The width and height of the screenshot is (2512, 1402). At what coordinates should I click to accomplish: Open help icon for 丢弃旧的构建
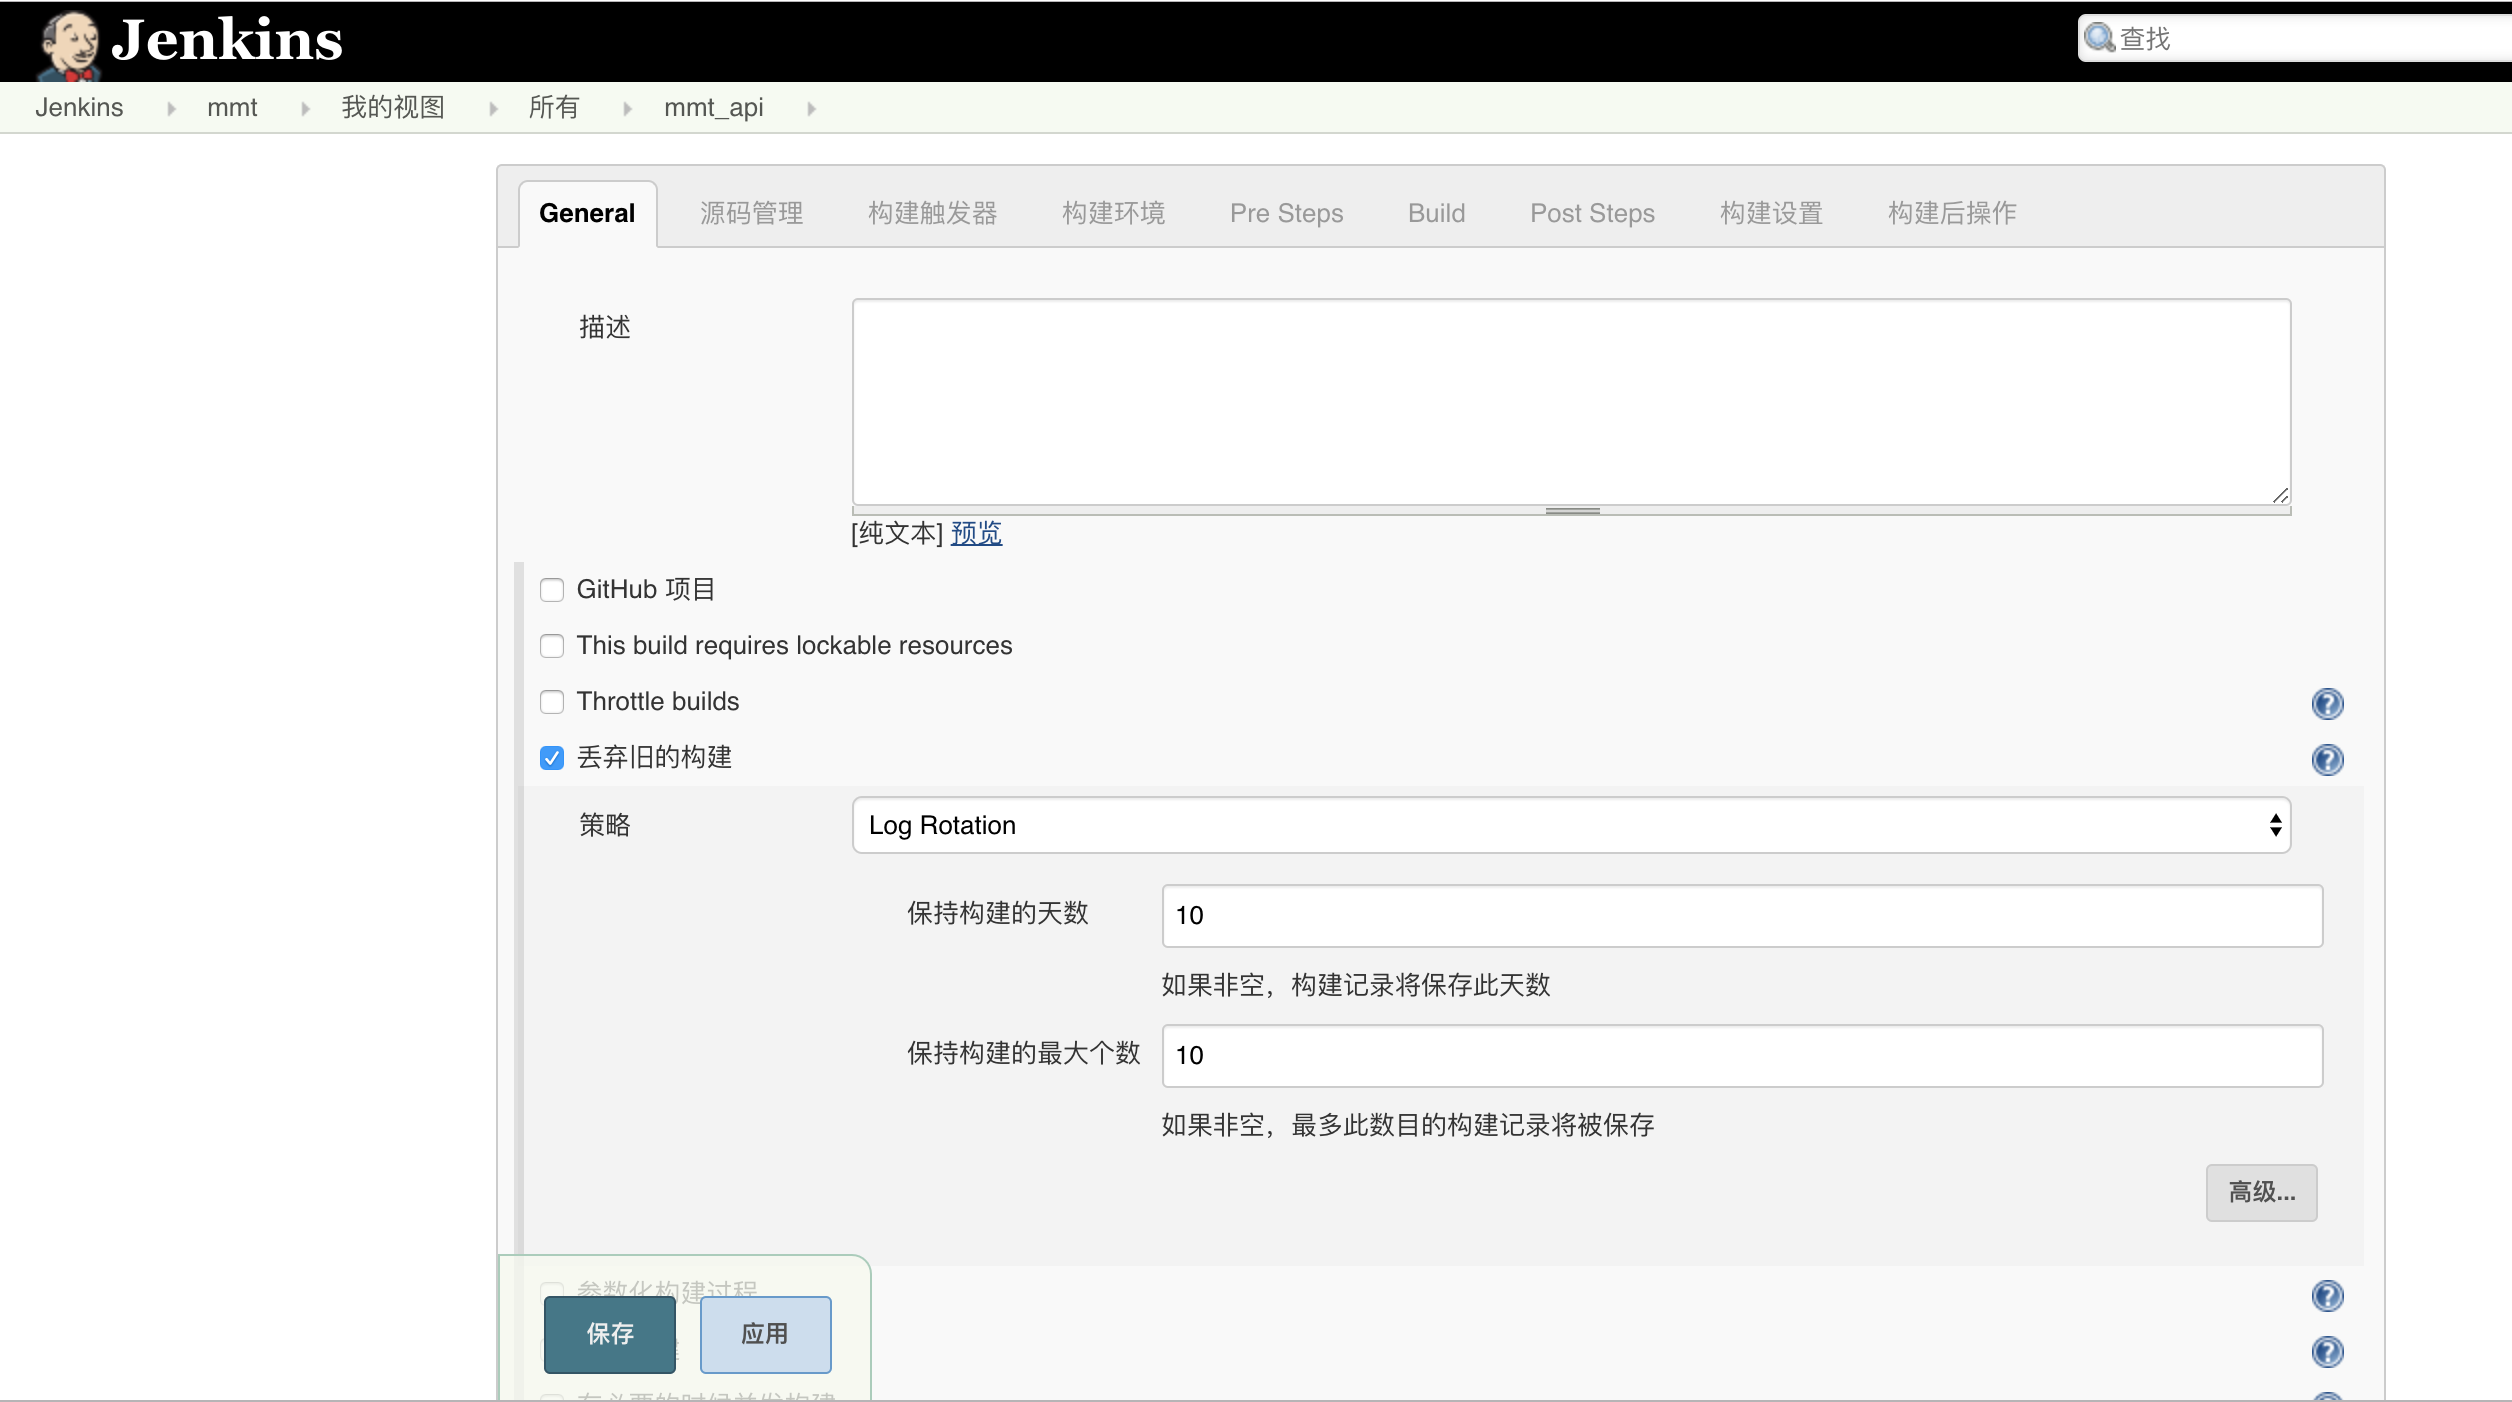point(2327,760)
